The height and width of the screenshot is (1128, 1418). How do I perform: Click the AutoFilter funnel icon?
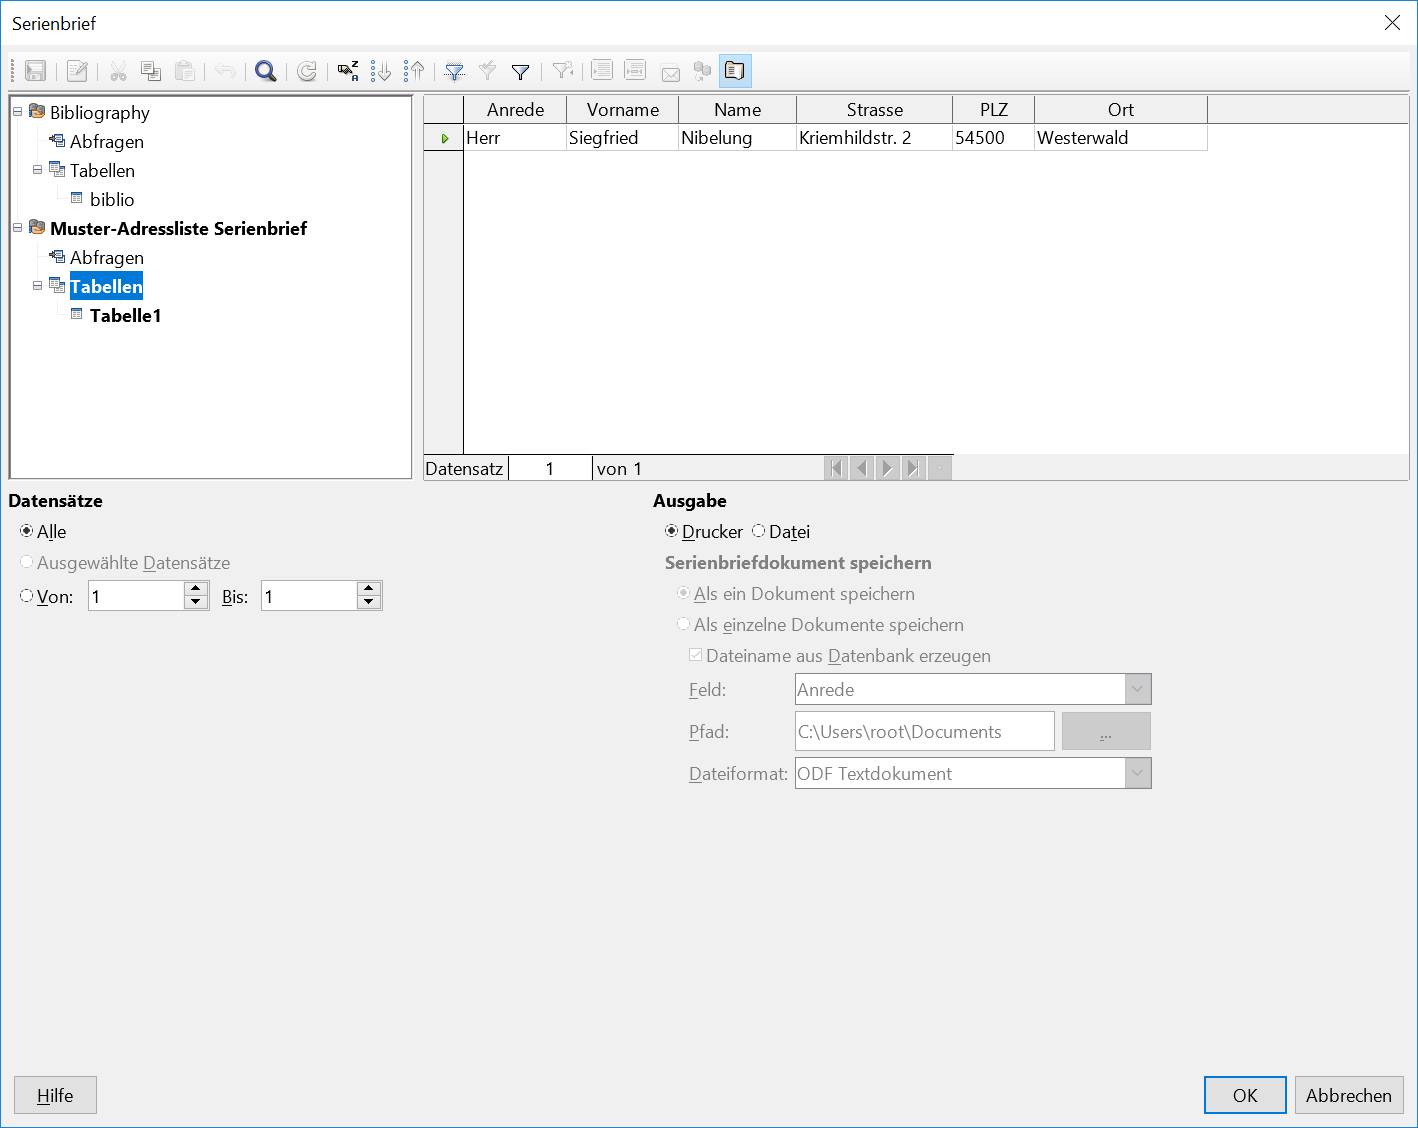(455, 71)
